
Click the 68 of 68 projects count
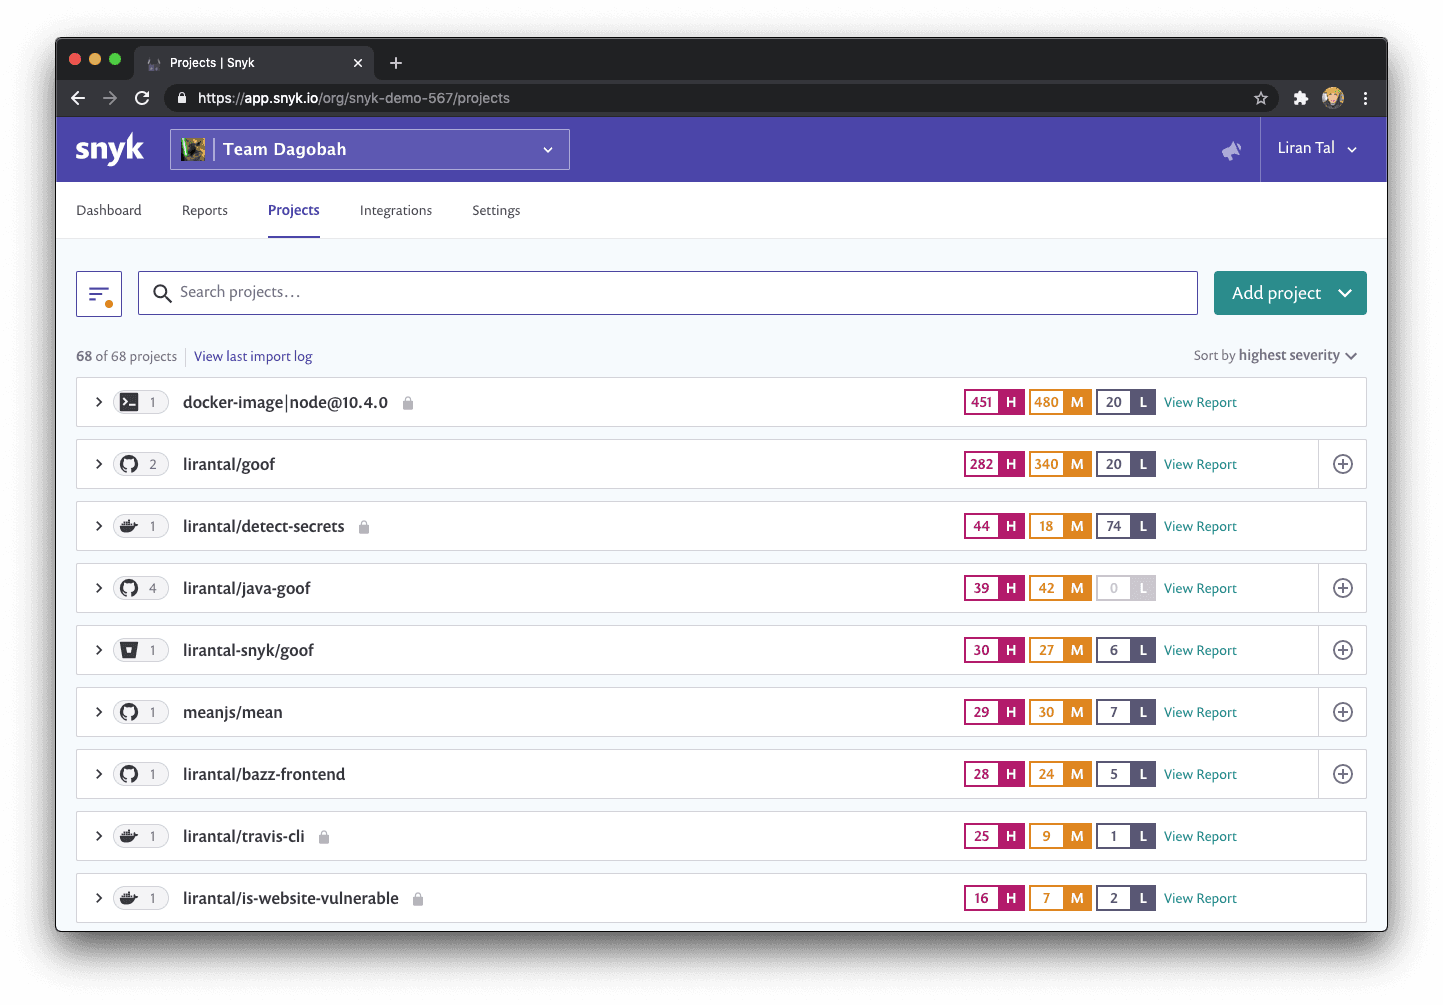(x=126, y=356)
